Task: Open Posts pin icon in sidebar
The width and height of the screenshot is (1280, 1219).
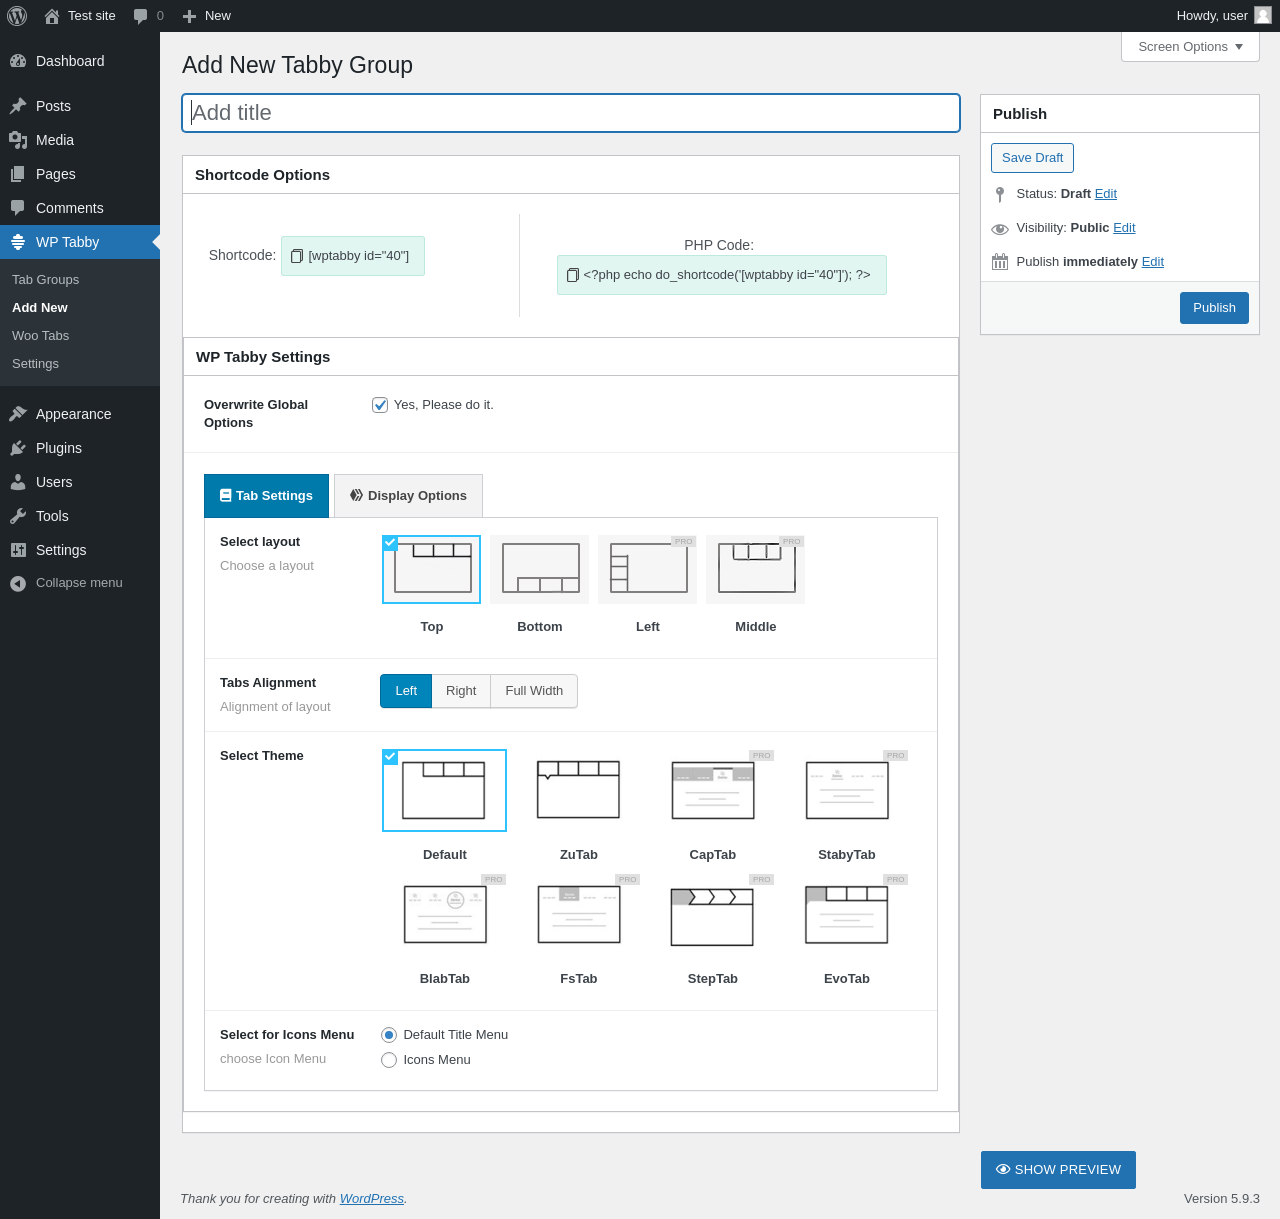Action: [x=18, y=106]
